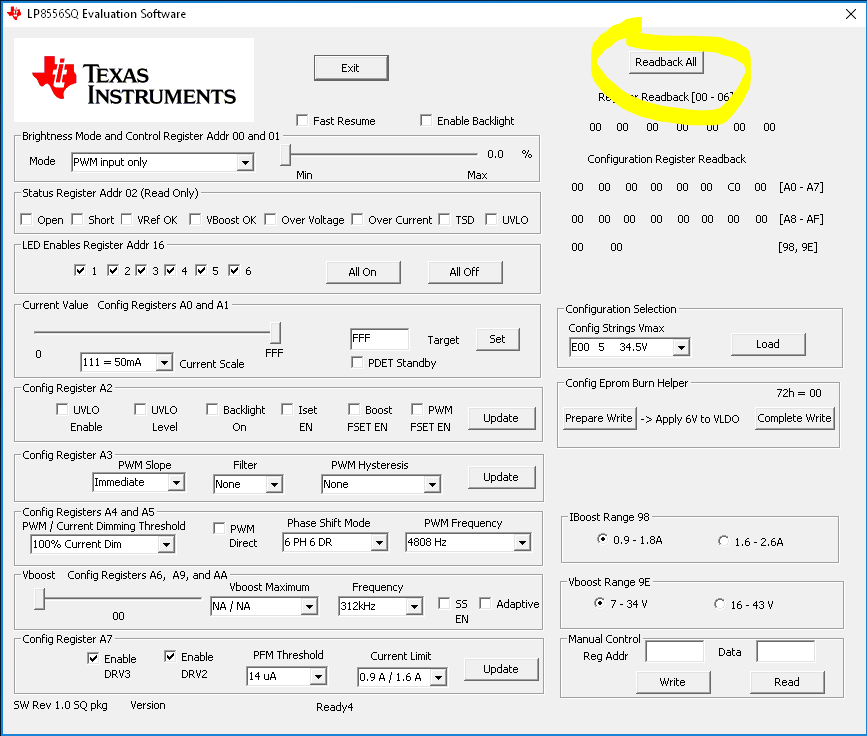Toggle the UVLO Enable checkbox

62,409
